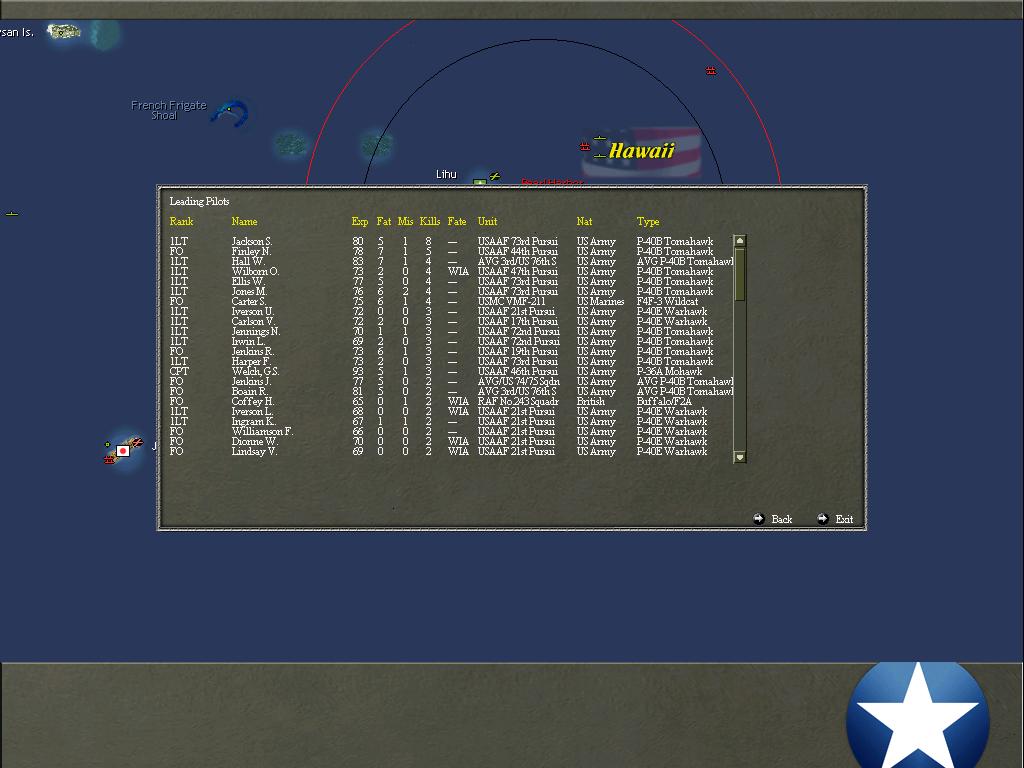Select pilot Iverson U. row
Image resolution: width=1024 pixels, height=768 pixels.
point(451,312)
